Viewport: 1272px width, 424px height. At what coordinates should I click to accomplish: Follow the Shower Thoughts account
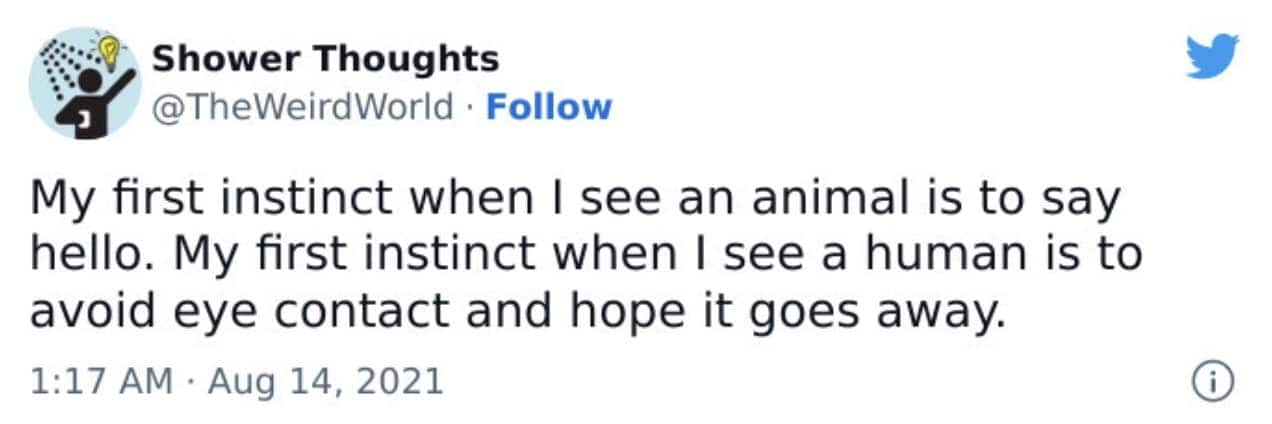(548, 106)
